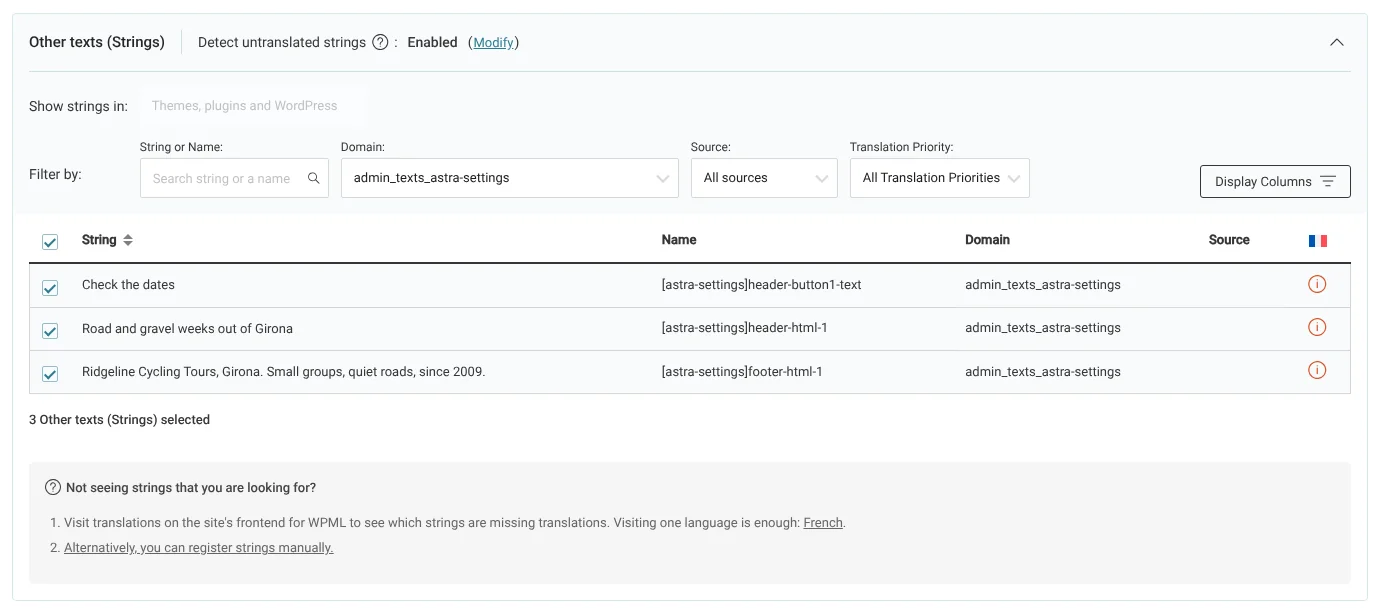
Task: Uncheck the Ridgeline Cycling Tours row
Action: click(x=50, y=374)
